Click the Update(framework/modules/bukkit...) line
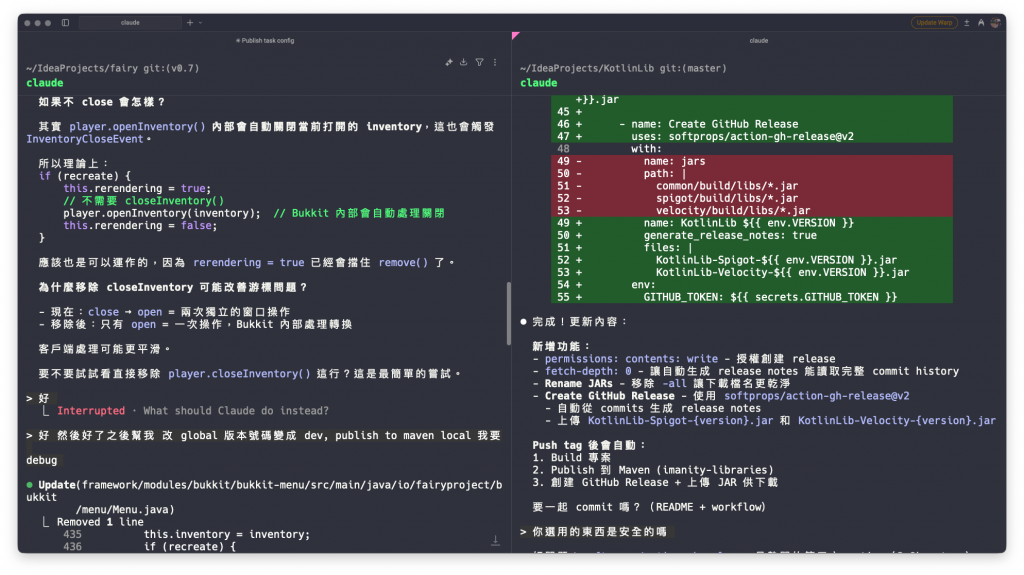Viewport: 1024px width, 575px height. point(264,497)
